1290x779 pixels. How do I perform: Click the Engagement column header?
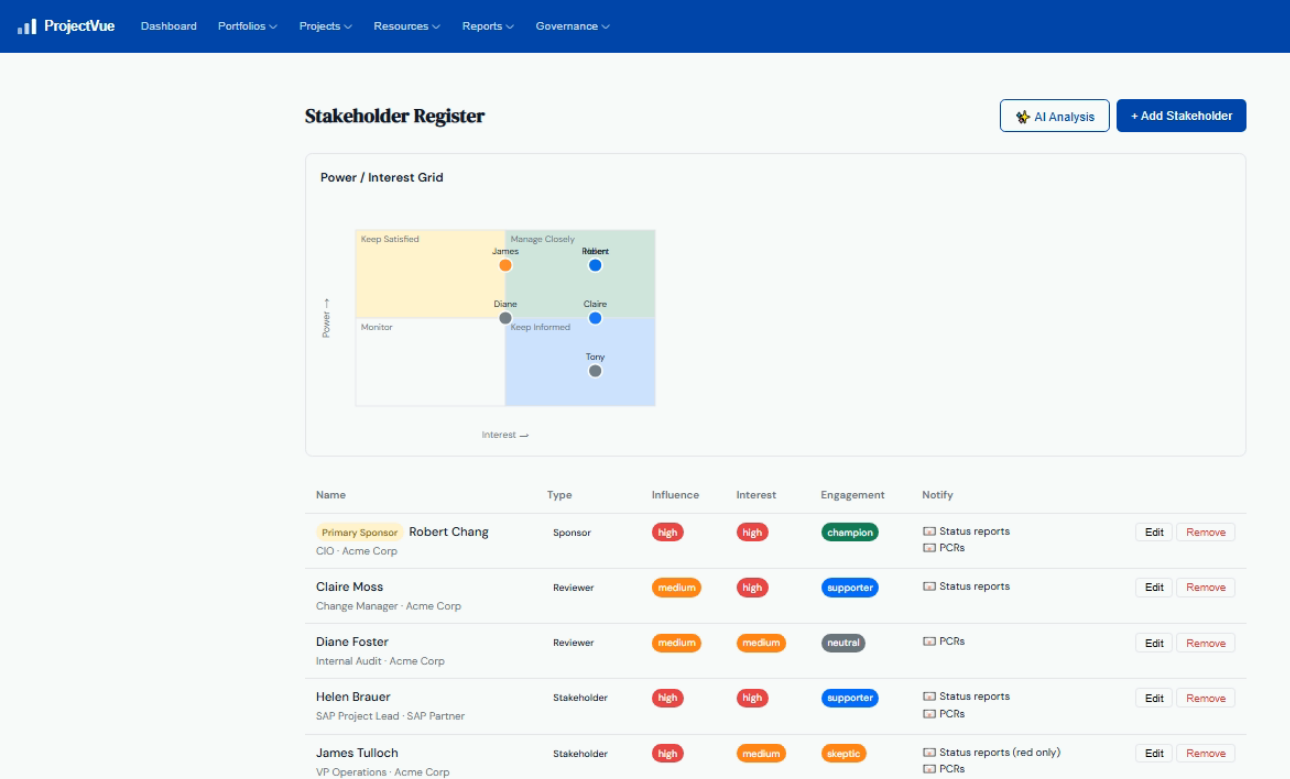pos(853,495)
